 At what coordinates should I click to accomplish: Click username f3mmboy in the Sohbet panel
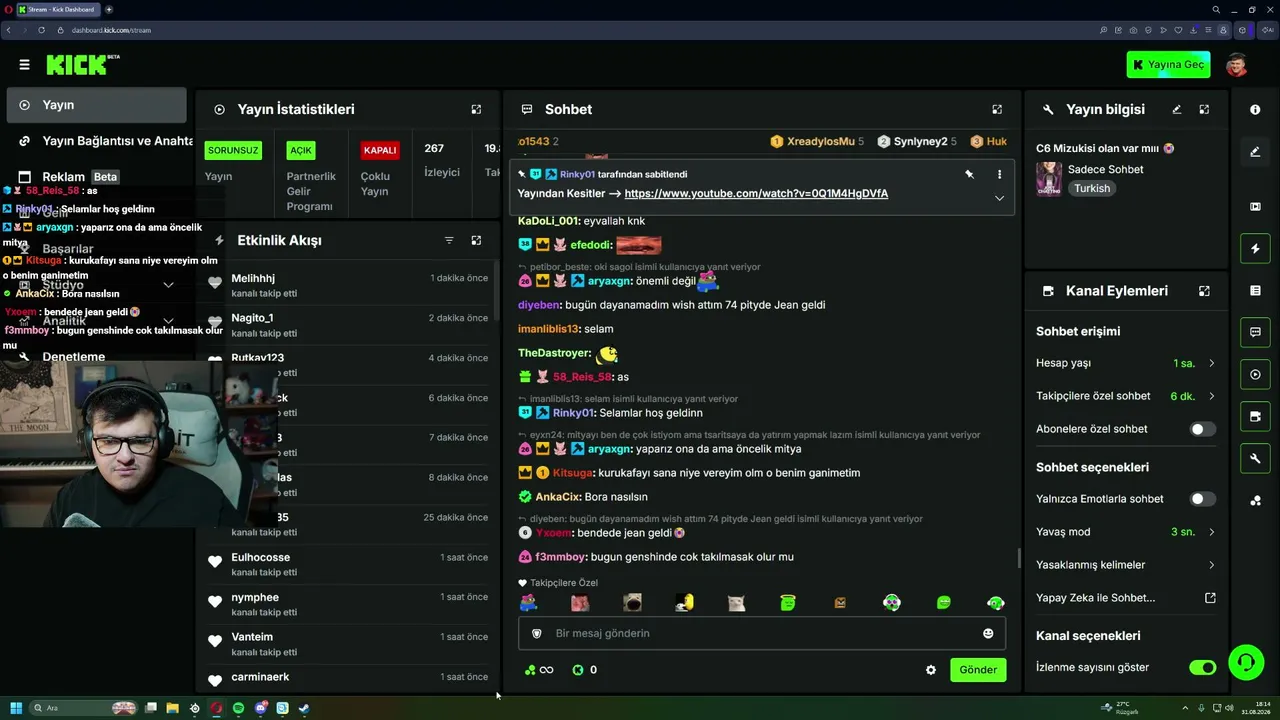click(560, 557)
